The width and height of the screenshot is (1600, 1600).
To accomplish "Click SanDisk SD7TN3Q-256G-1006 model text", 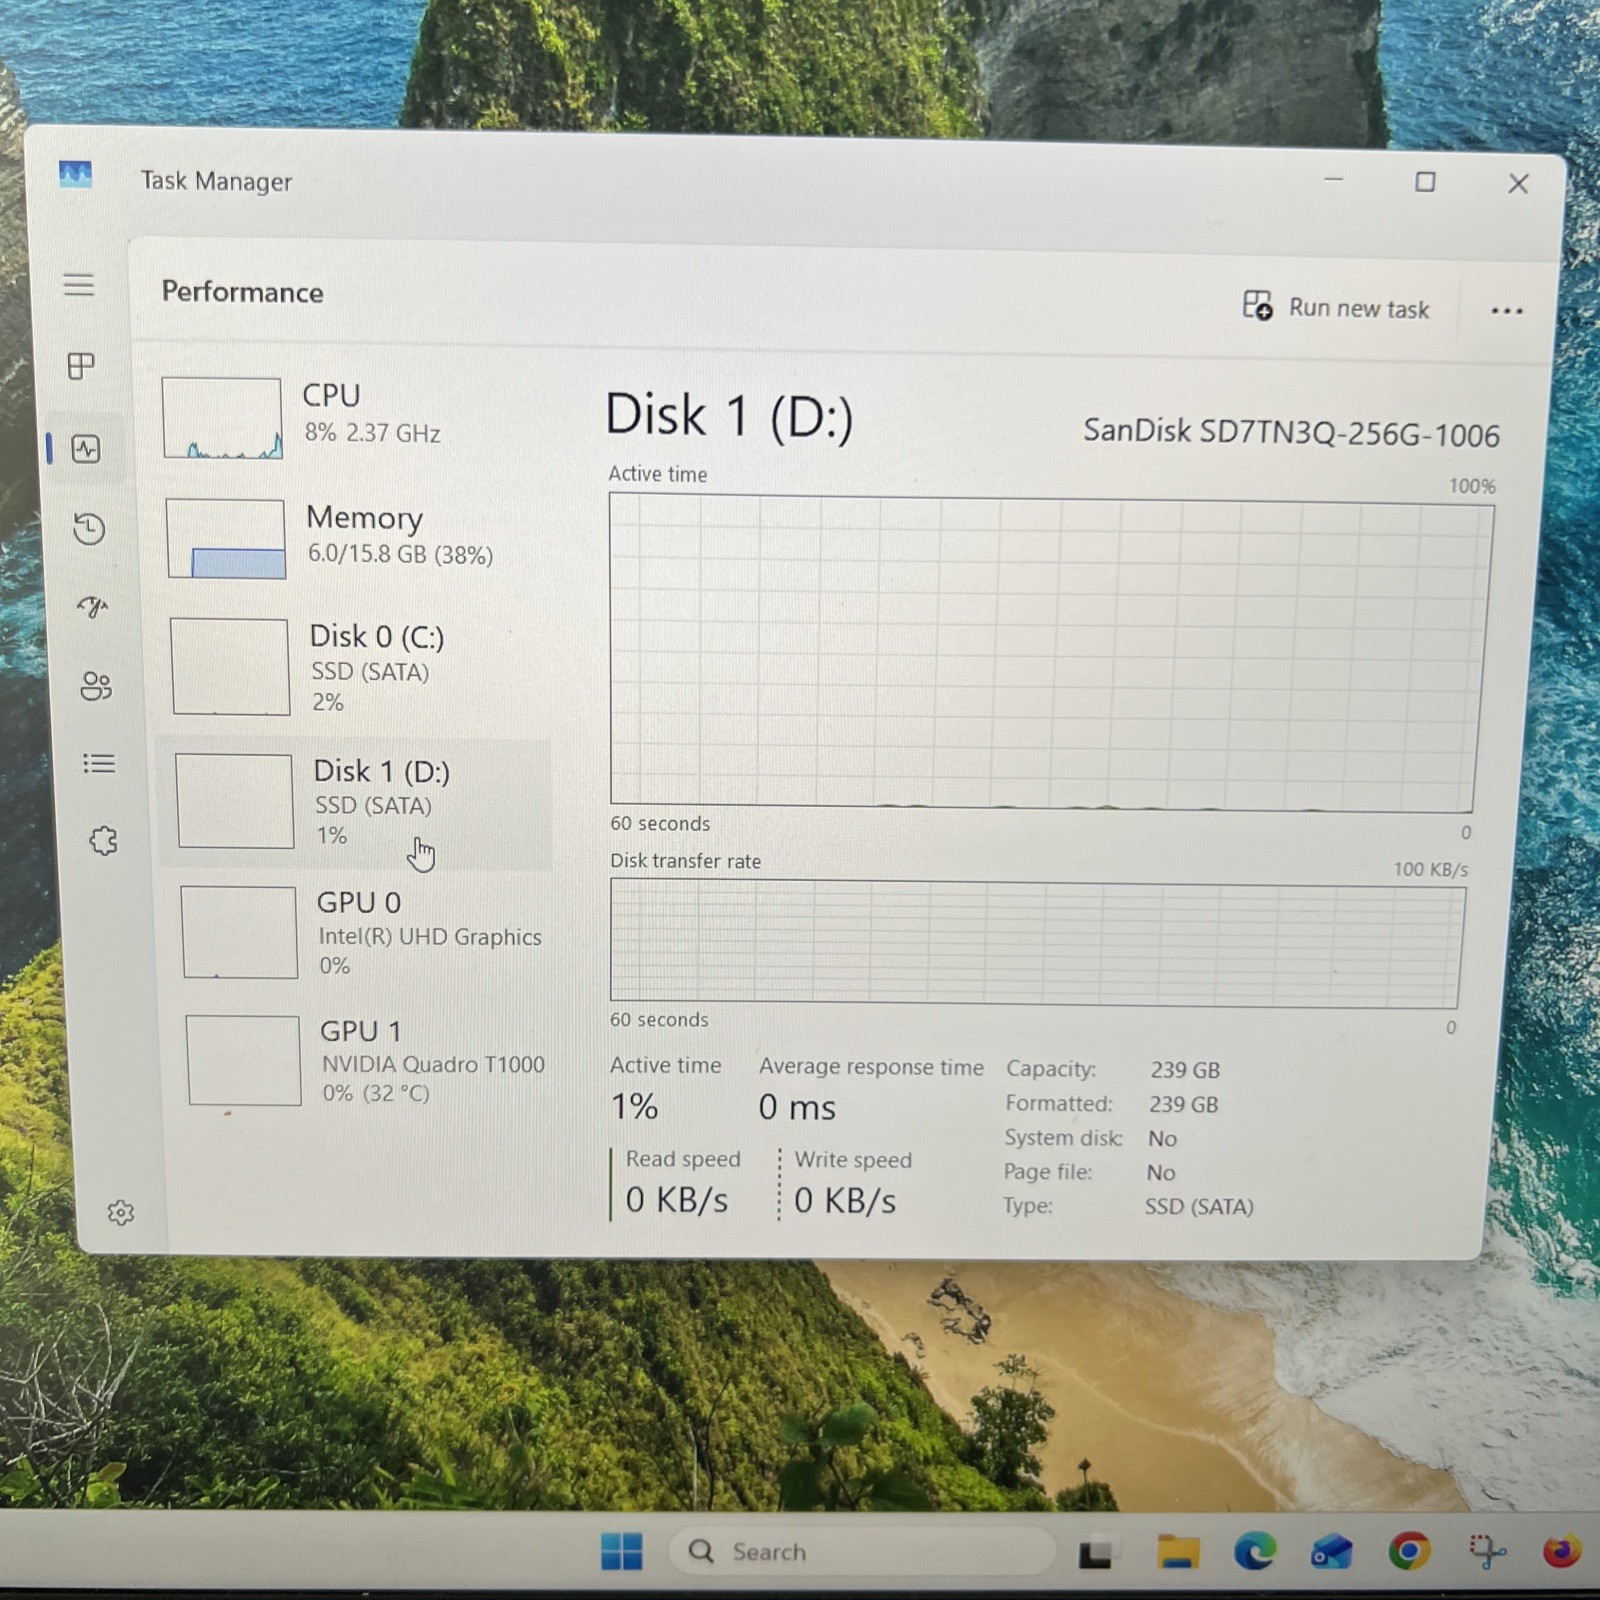I will click(1291, 433).
